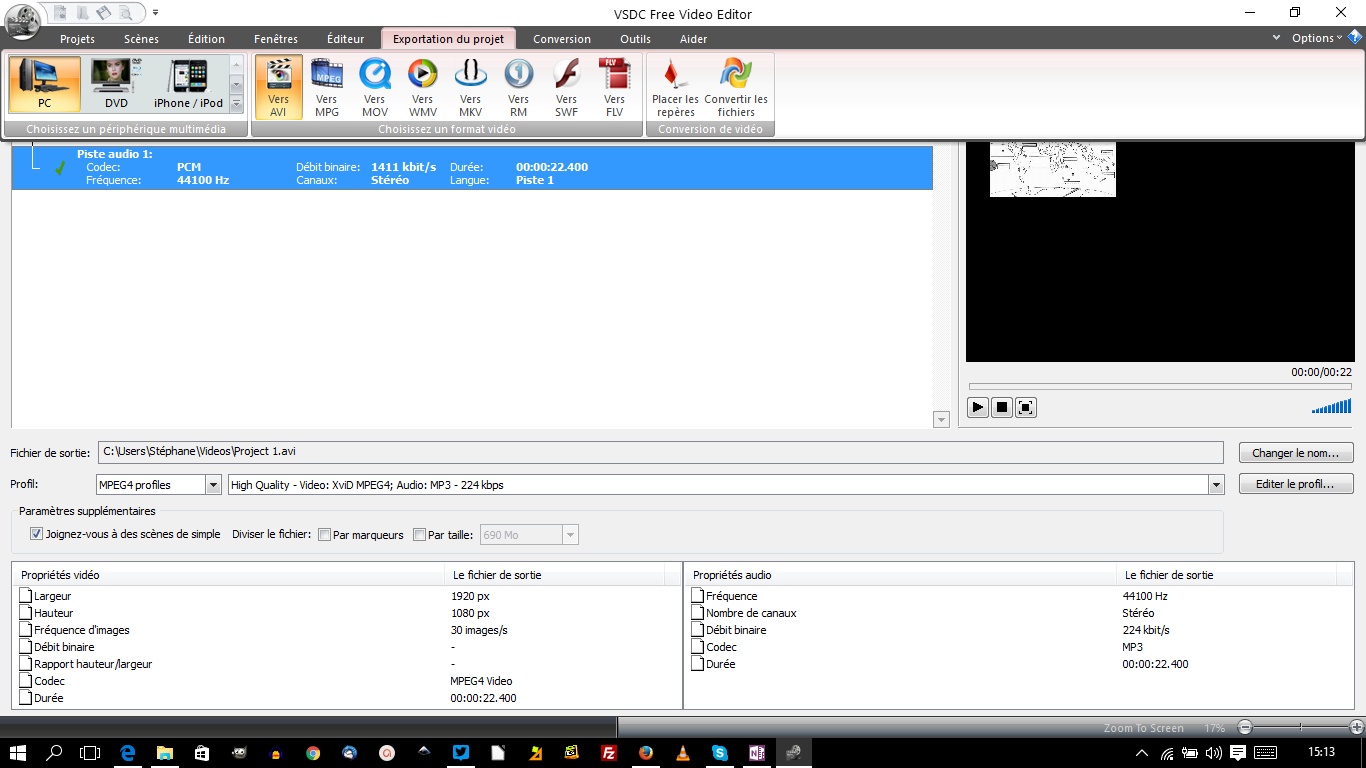Open Firefox from taskbar
Image resolution: width=1366 pixels, height=768 pixels.
point(645,752)
